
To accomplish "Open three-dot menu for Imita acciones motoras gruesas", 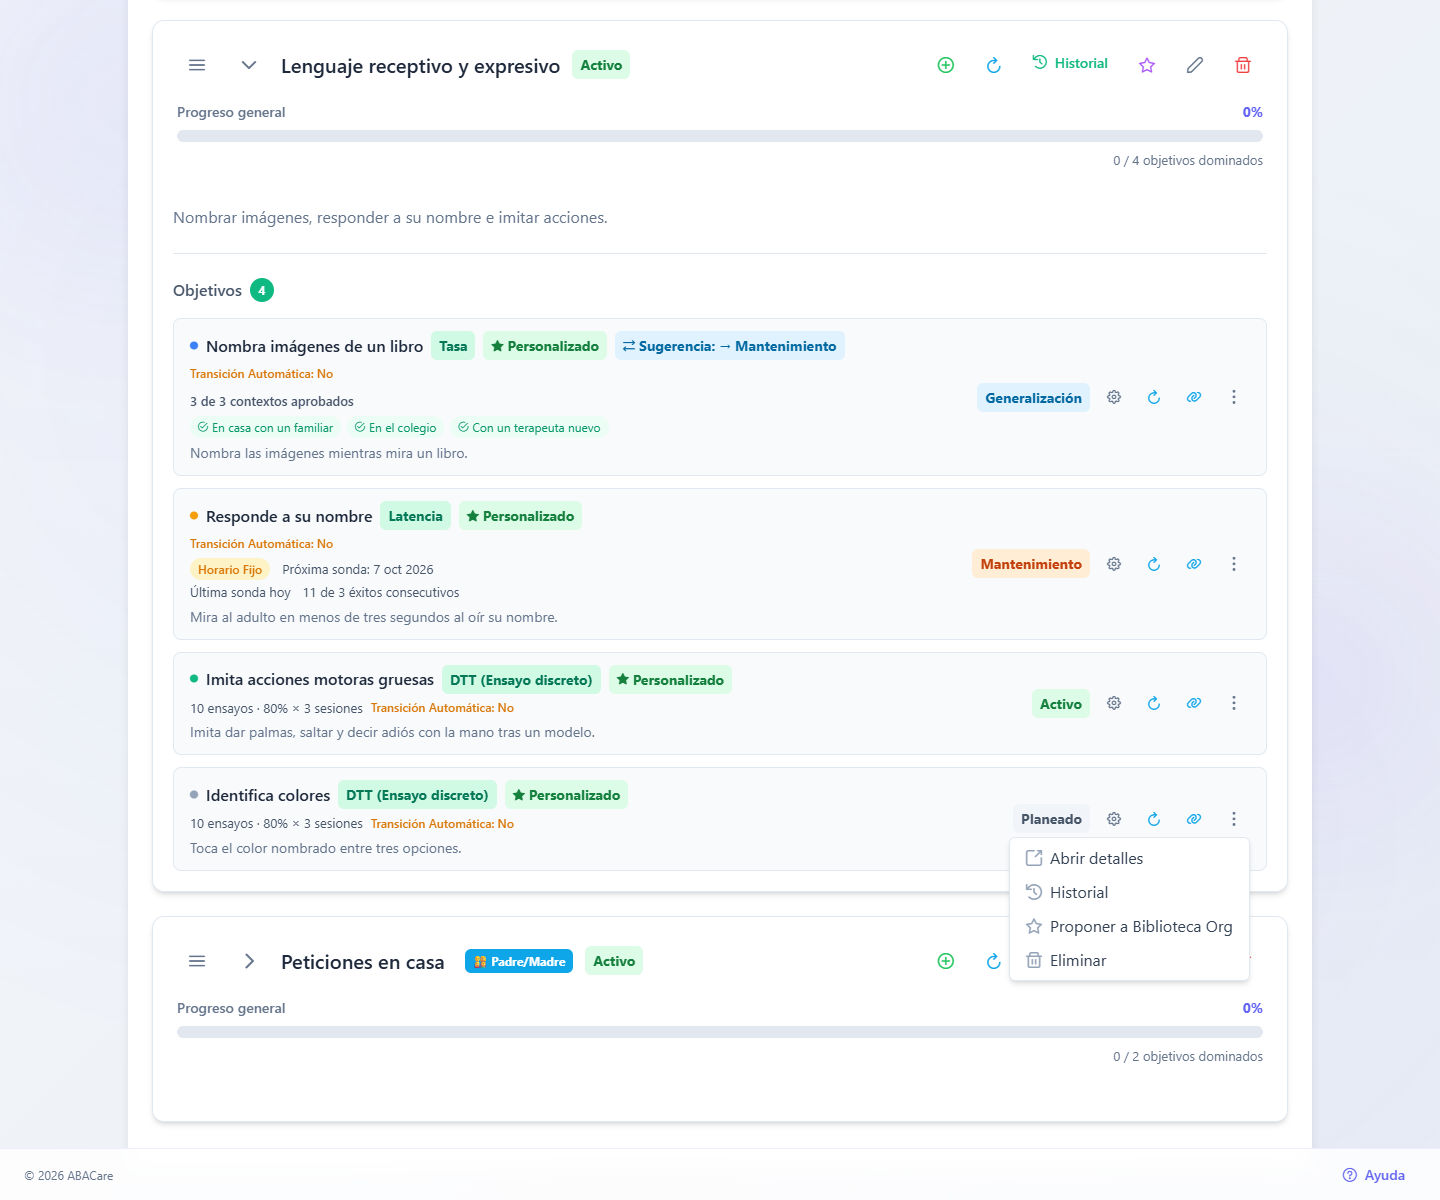I will coord(1234,703).
